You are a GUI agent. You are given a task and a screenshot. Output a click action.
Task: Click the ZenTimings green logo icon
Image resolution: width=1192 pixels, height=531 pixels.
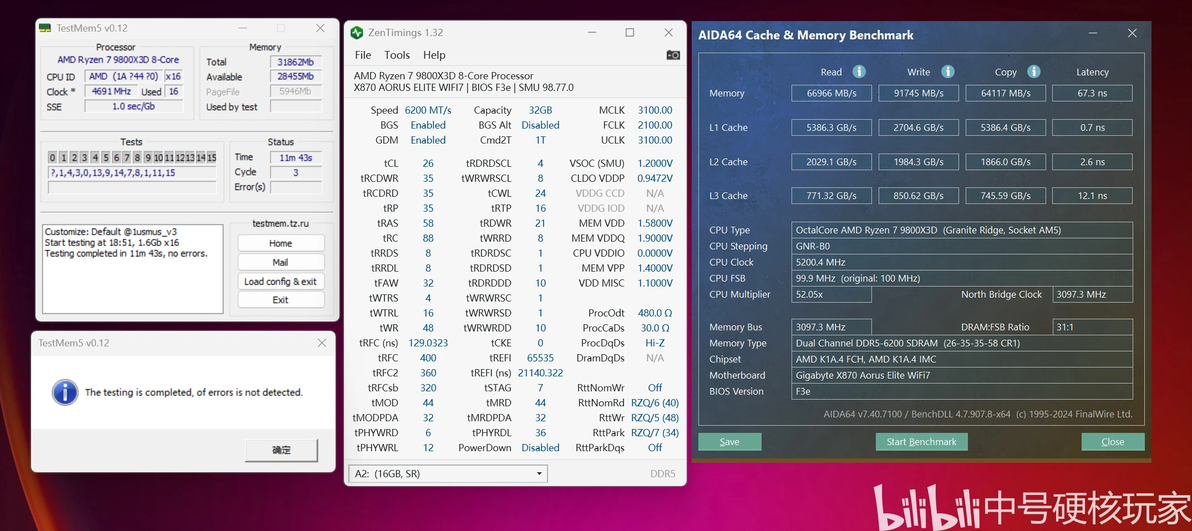(357, 33)
